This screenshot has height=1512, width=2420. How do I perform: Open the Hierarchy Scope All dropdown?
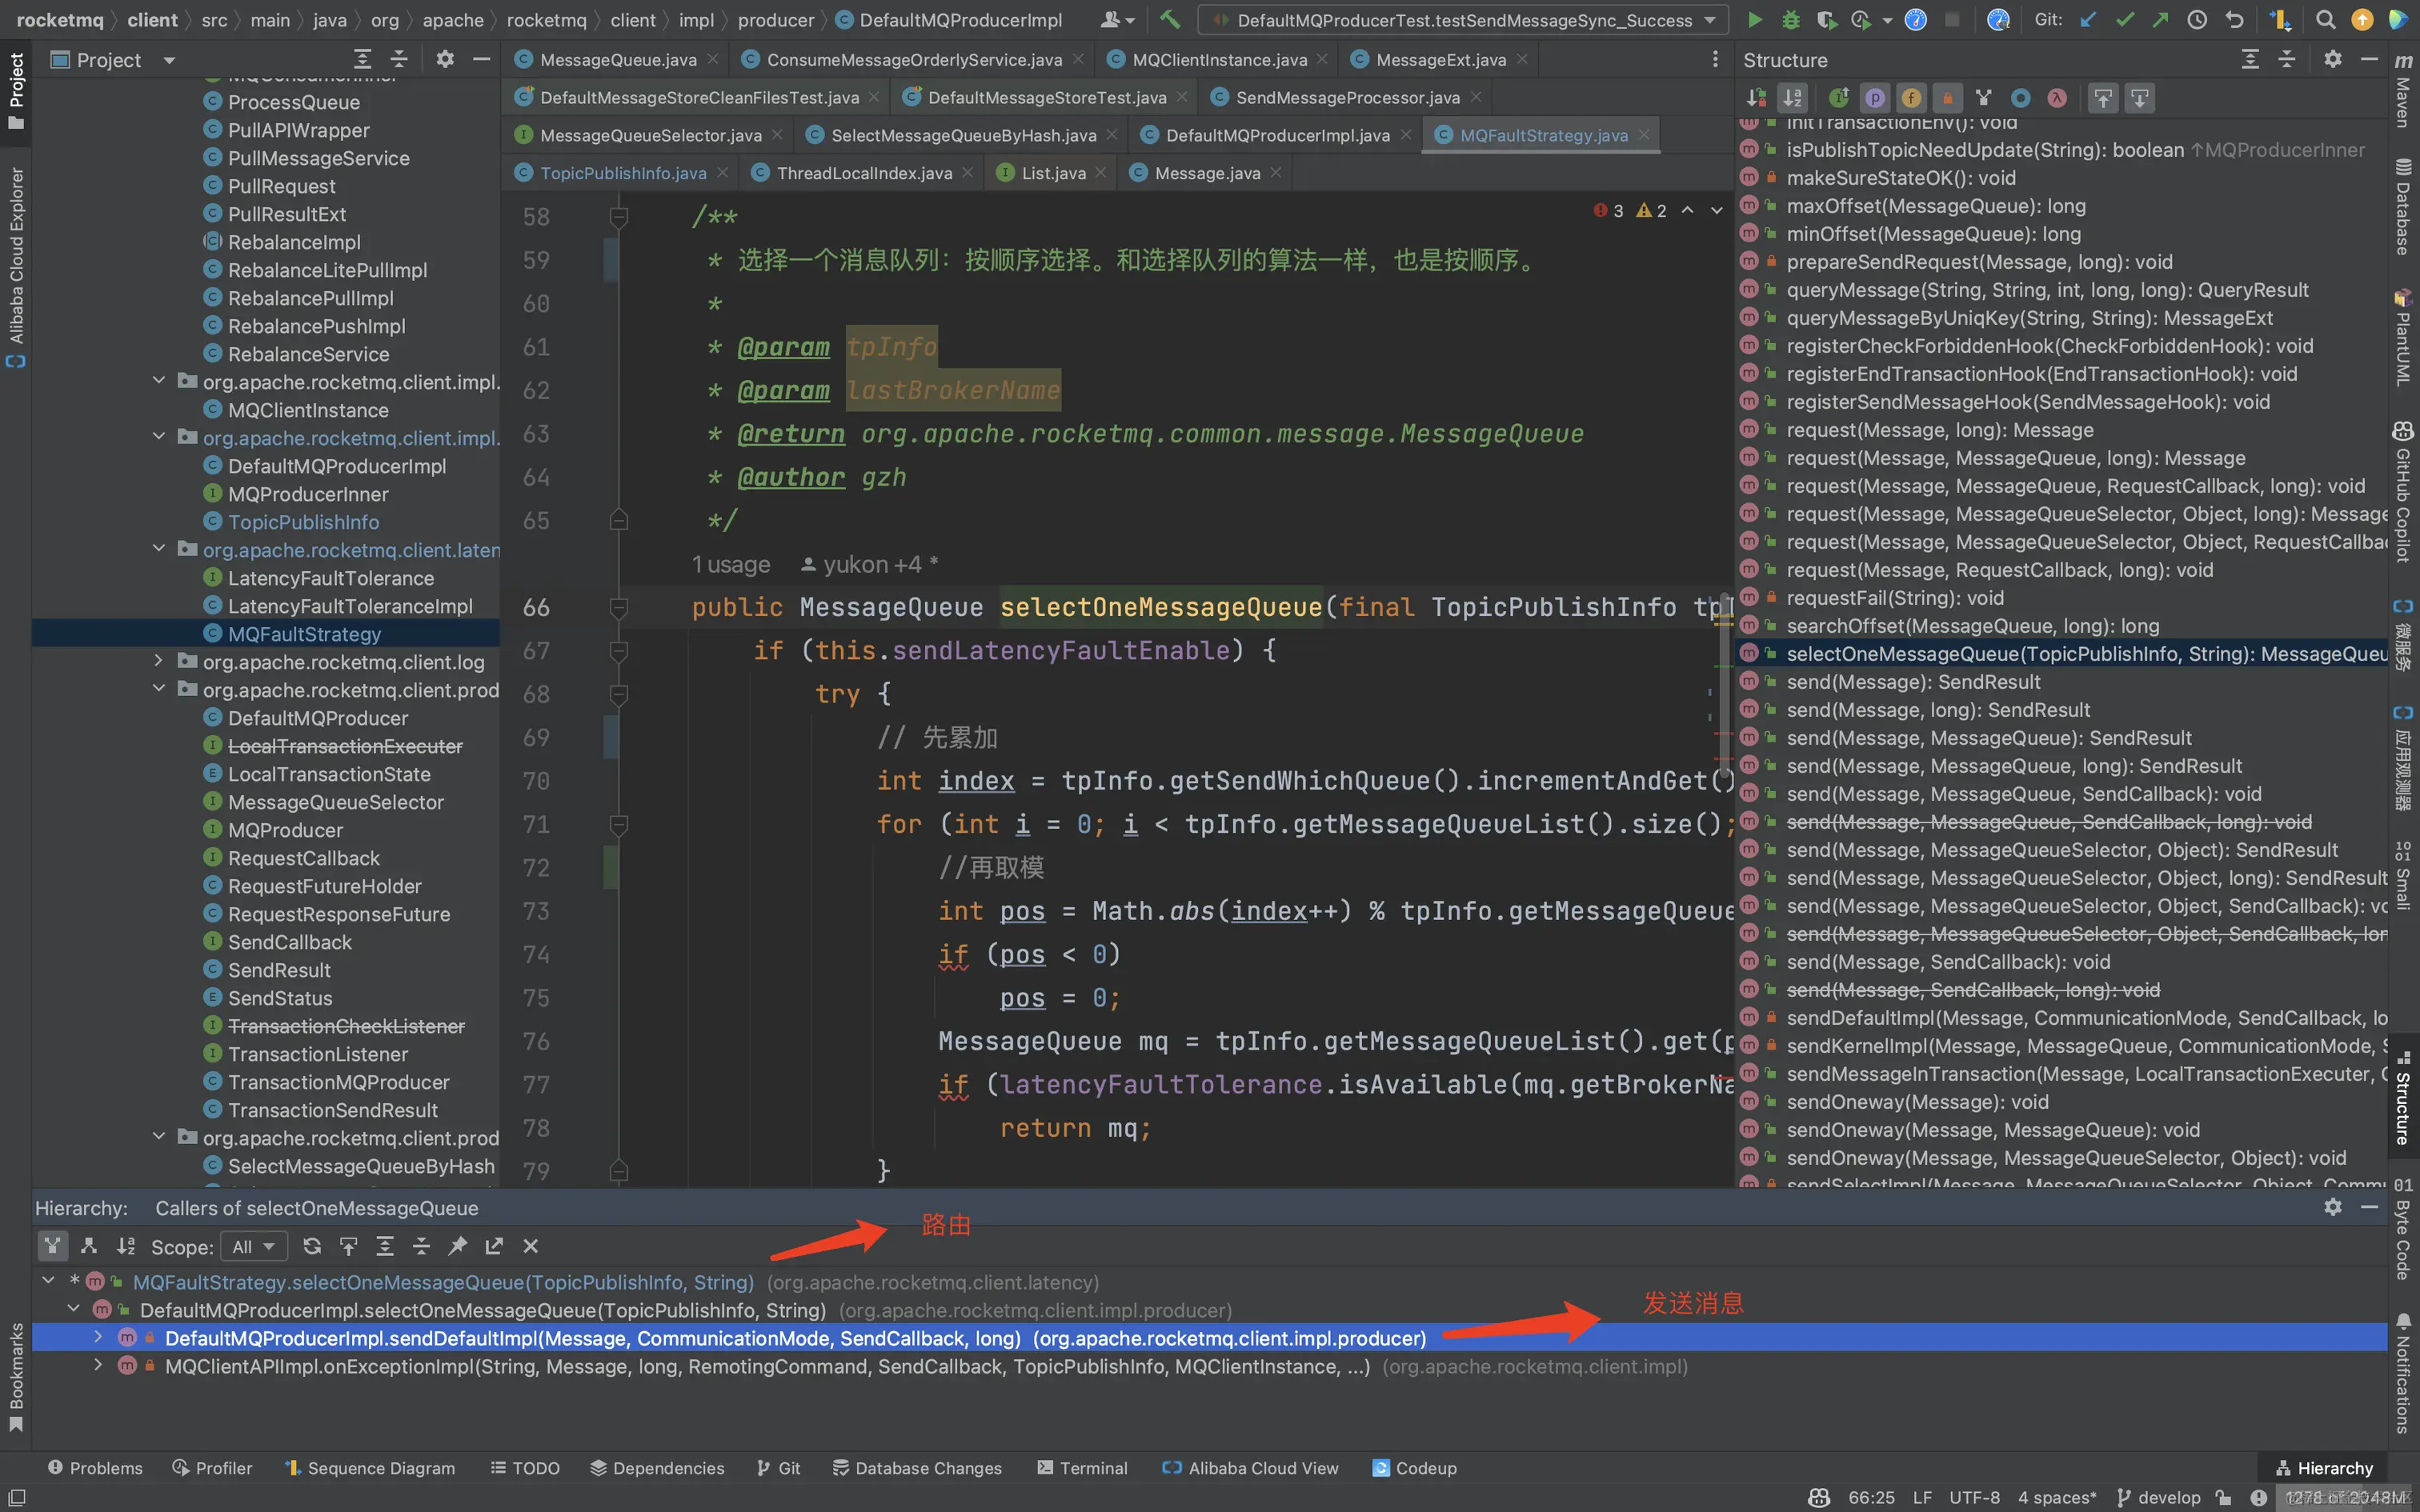[254, 1246]
